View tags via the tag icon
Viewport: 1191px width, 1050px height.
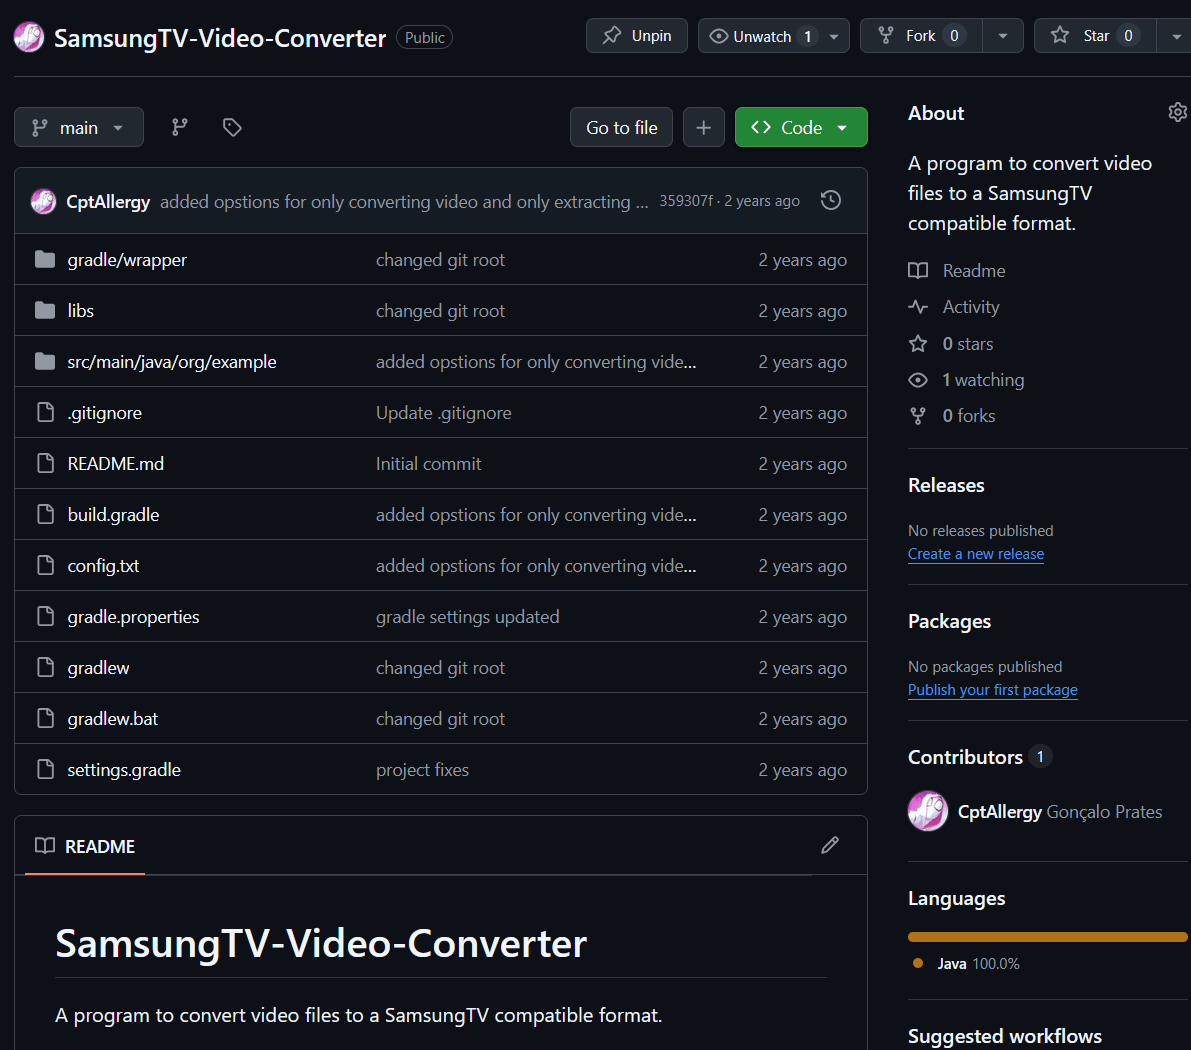pyautogui.click(x=232, y=127)
